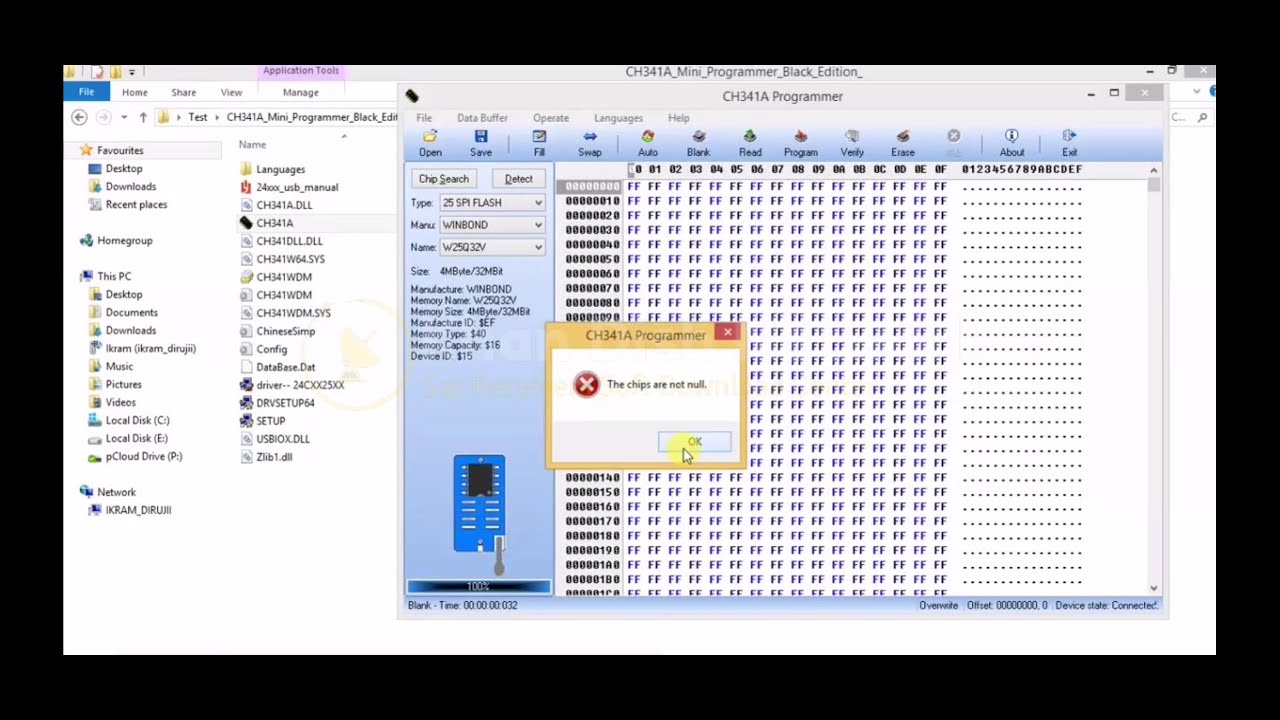
Task: Click the Homegroup icon in the sidebar
Action: pos(87,241)
